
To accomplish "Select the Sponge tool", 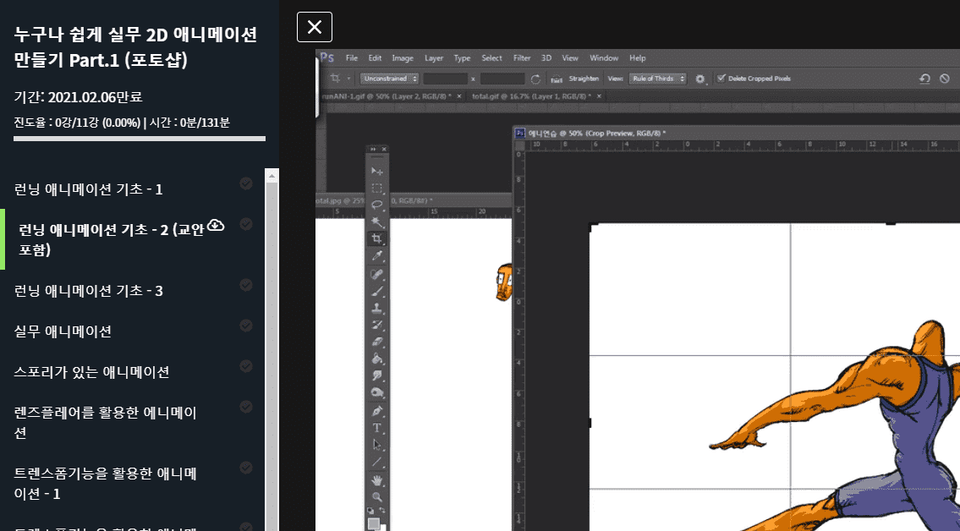I will [377, 393].
